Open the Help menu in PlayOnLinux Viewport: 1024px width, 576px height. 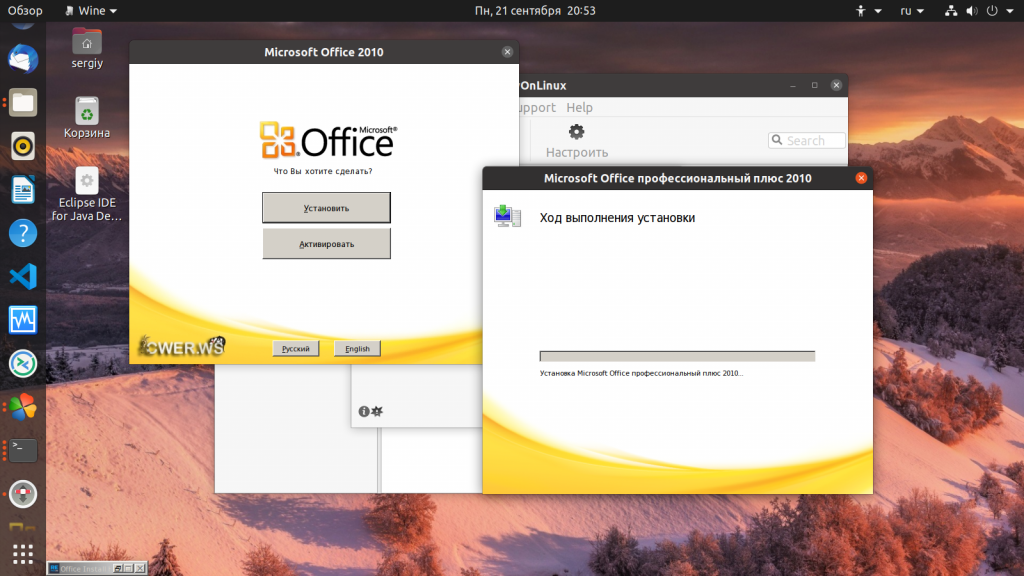click(x=579, y=107)
